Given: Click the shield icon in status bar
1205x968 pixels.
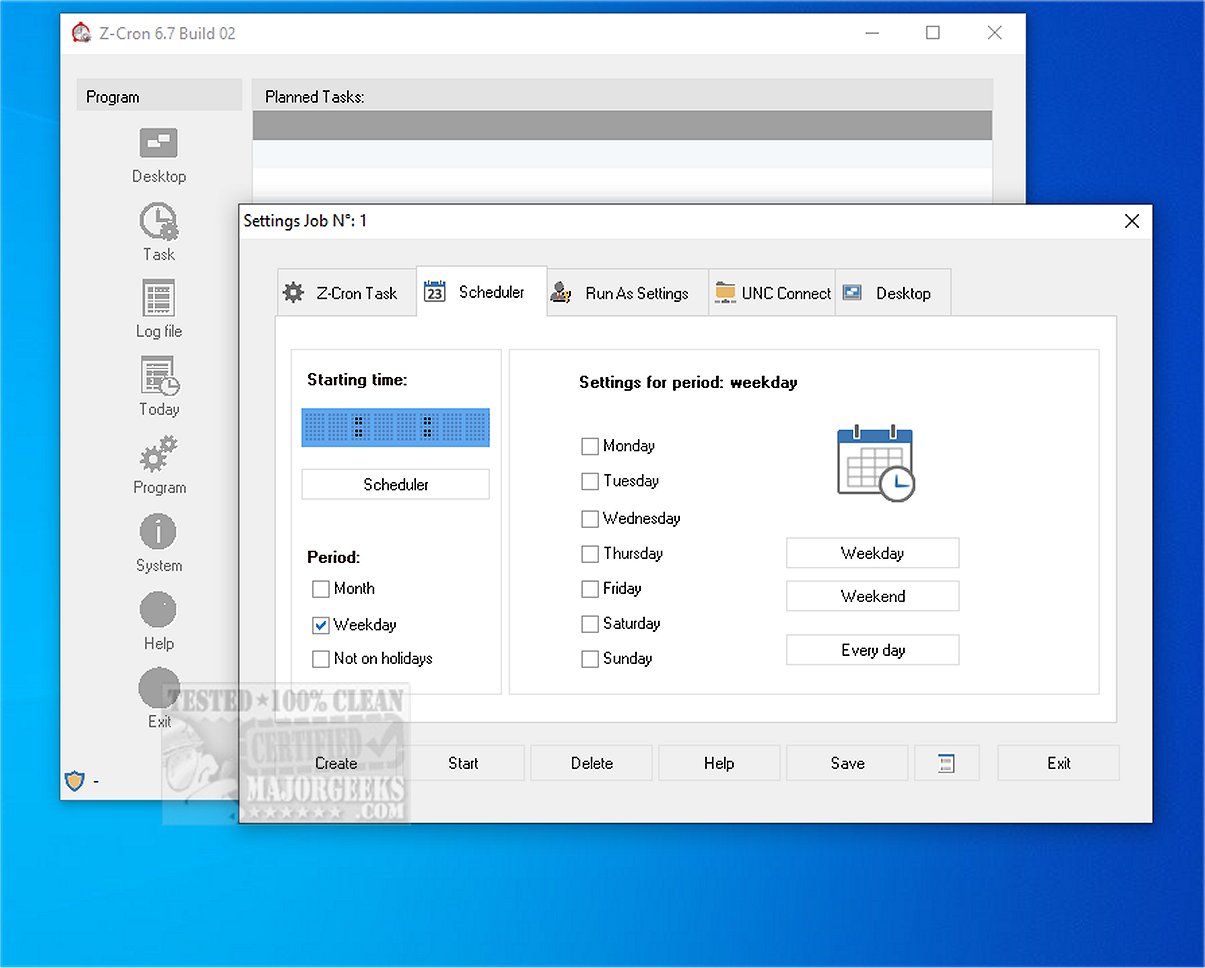Looking at the screenshot, I should pos(74,781).
